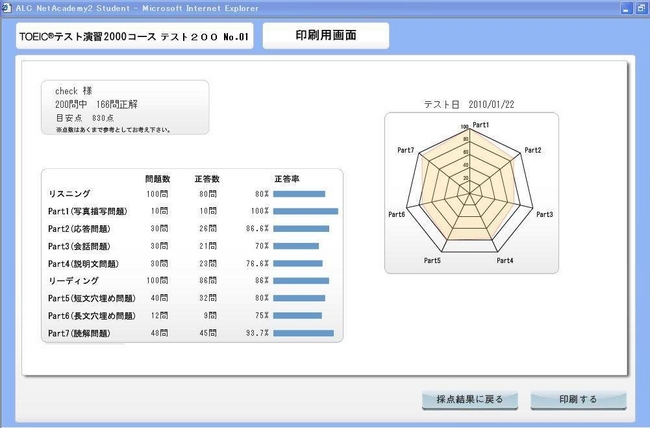
Task: Click the 正答数 column header
Action: coord(207,179)
